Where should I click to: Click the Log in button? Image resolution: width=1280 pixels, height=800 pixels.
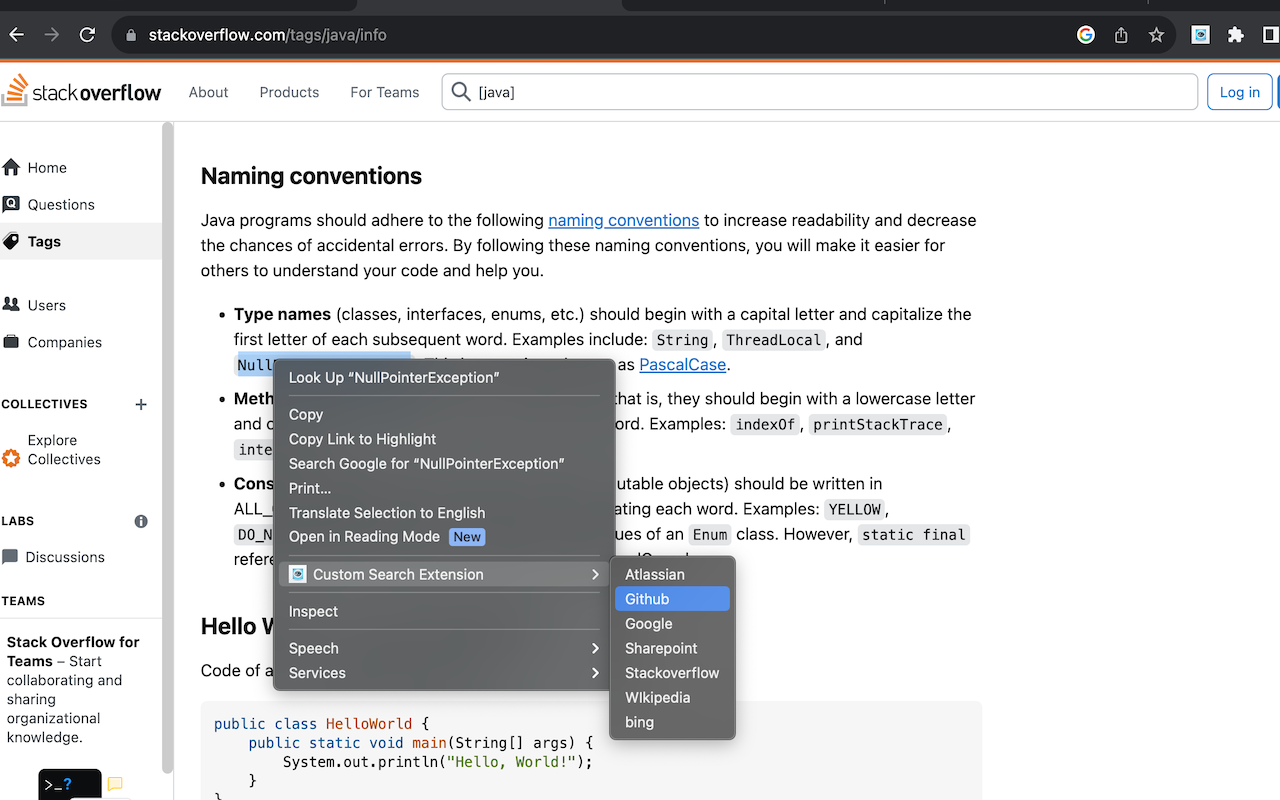pos(1239,92)
